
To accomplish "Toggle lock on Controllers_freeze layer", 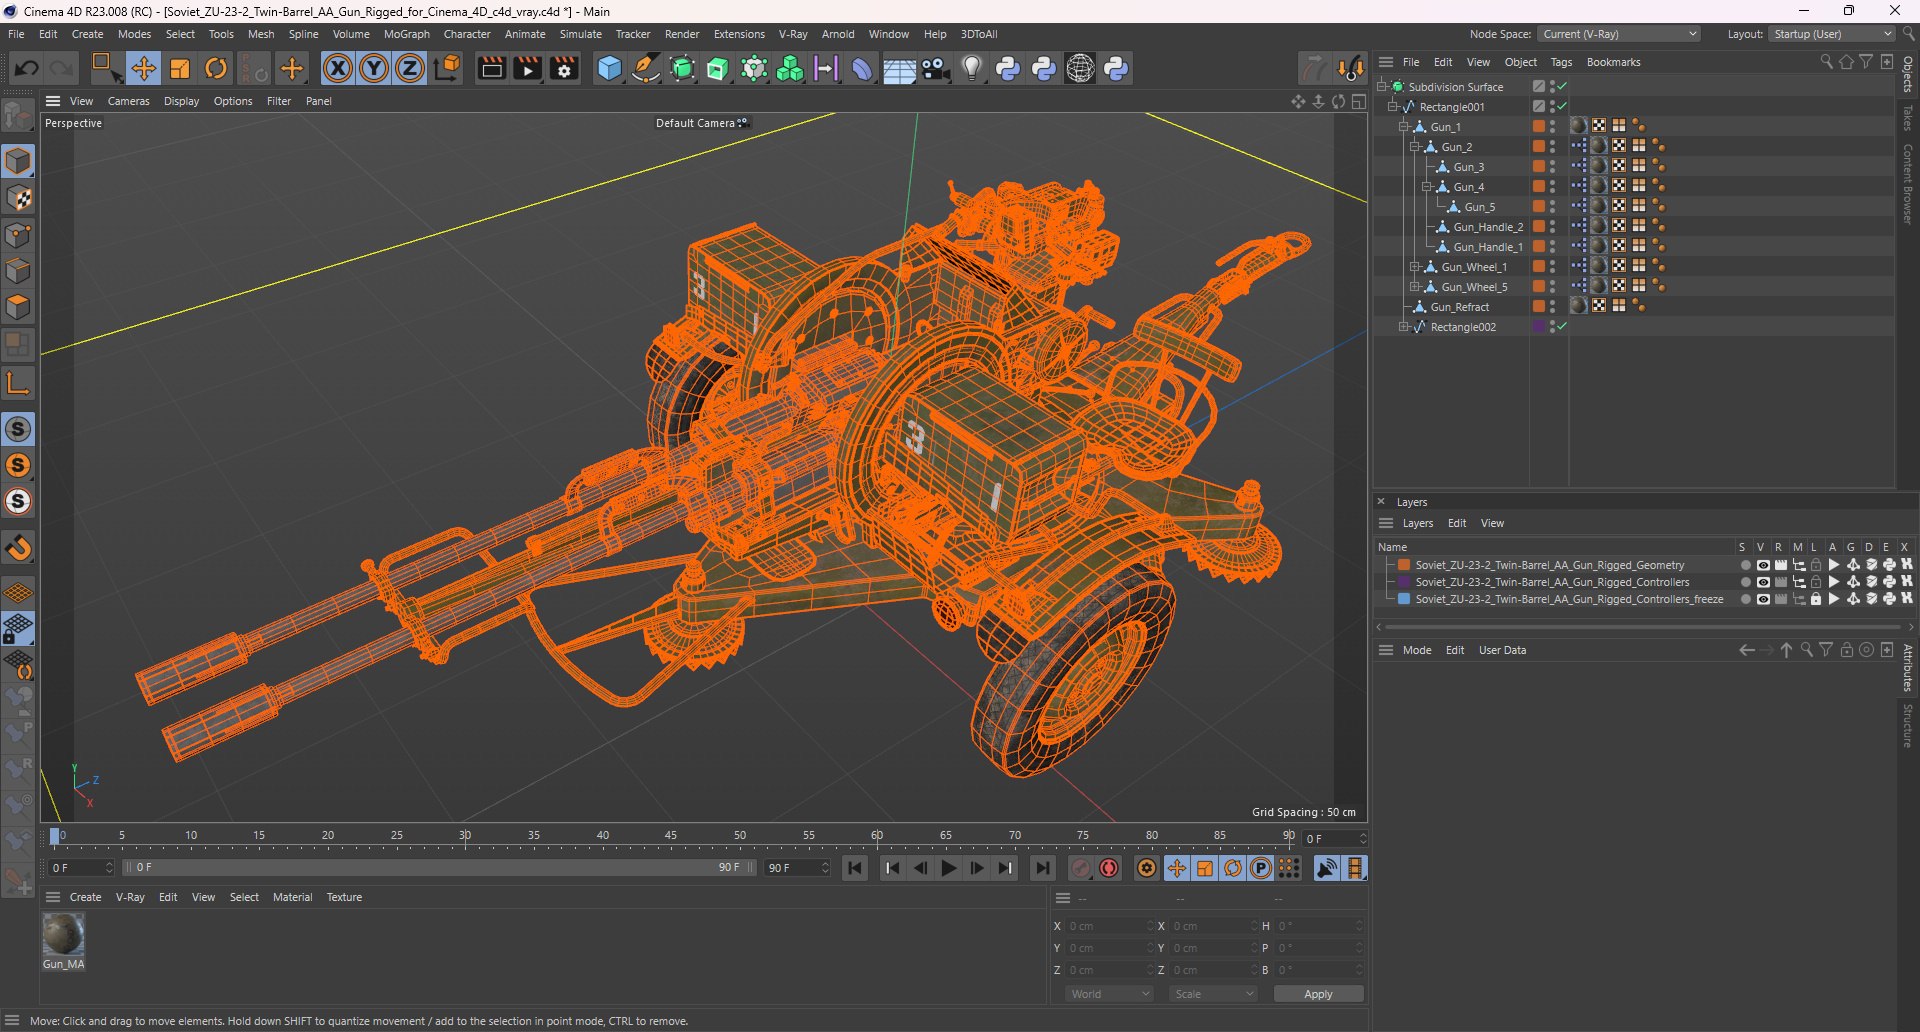I will coord(1816,599).
